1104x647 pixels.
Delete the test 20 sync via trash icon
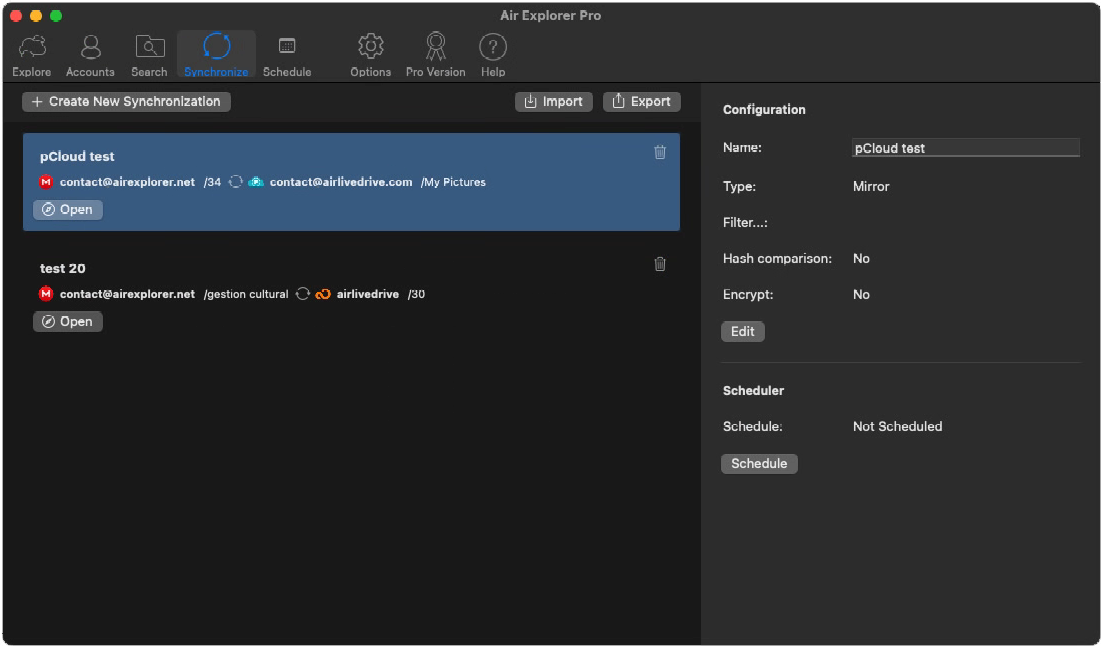659,264
